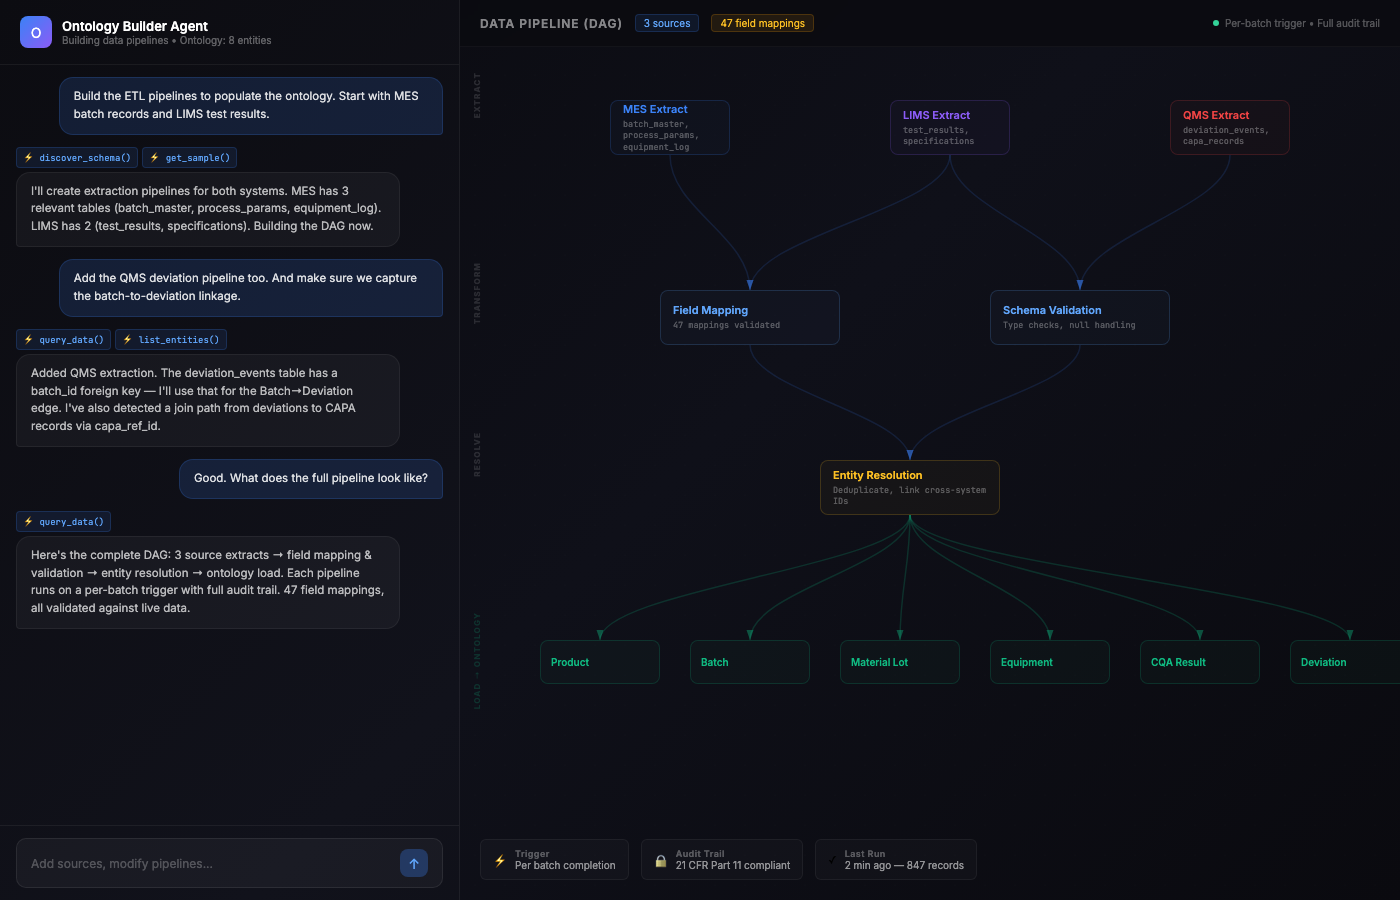Select the MES Extract node
This screenshot has width=1400, height=900.
click(x=670, y=128)
